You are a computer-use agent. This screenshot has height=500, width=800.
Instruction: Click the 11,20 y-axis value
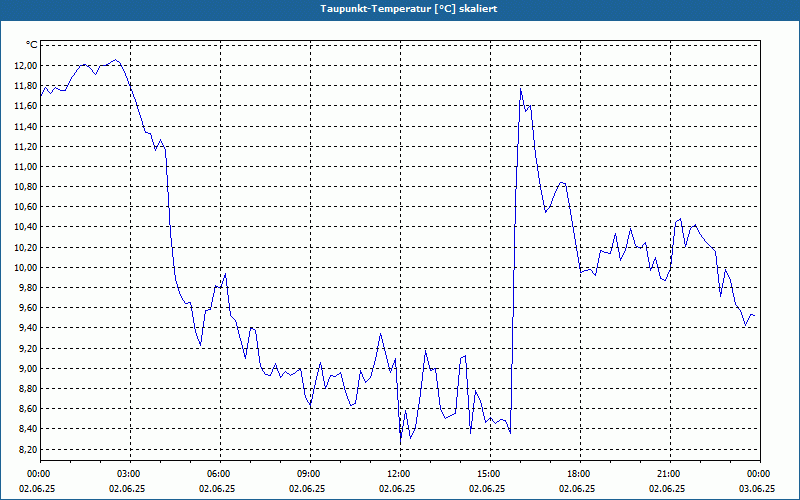coord(26,146)
